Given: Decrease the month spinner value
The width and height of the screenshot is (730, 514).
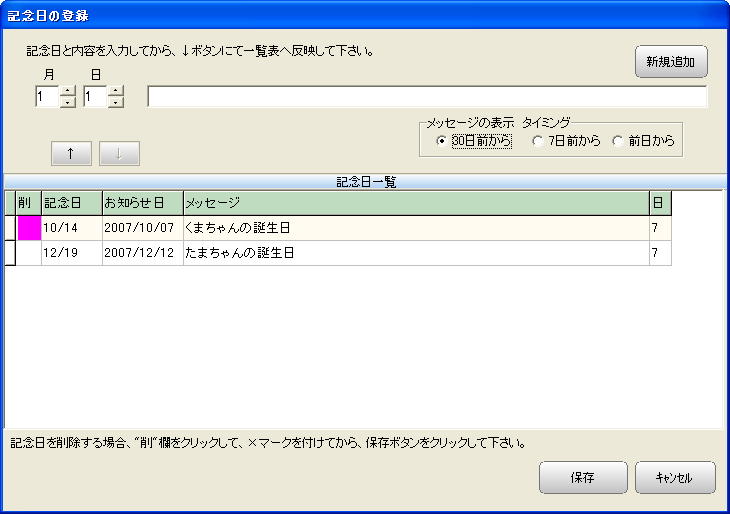Looking at the screenshot, I should [x=68, y=102].
